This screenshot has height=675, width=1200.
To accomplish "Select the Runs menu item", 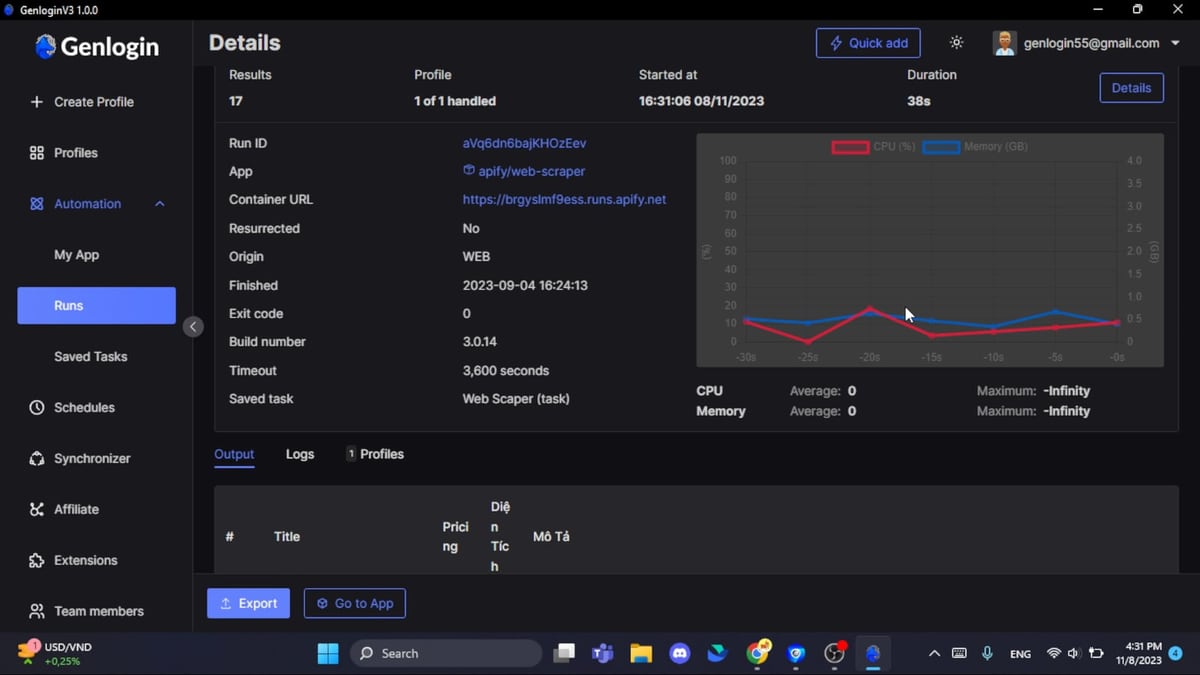I will point(96,306).
